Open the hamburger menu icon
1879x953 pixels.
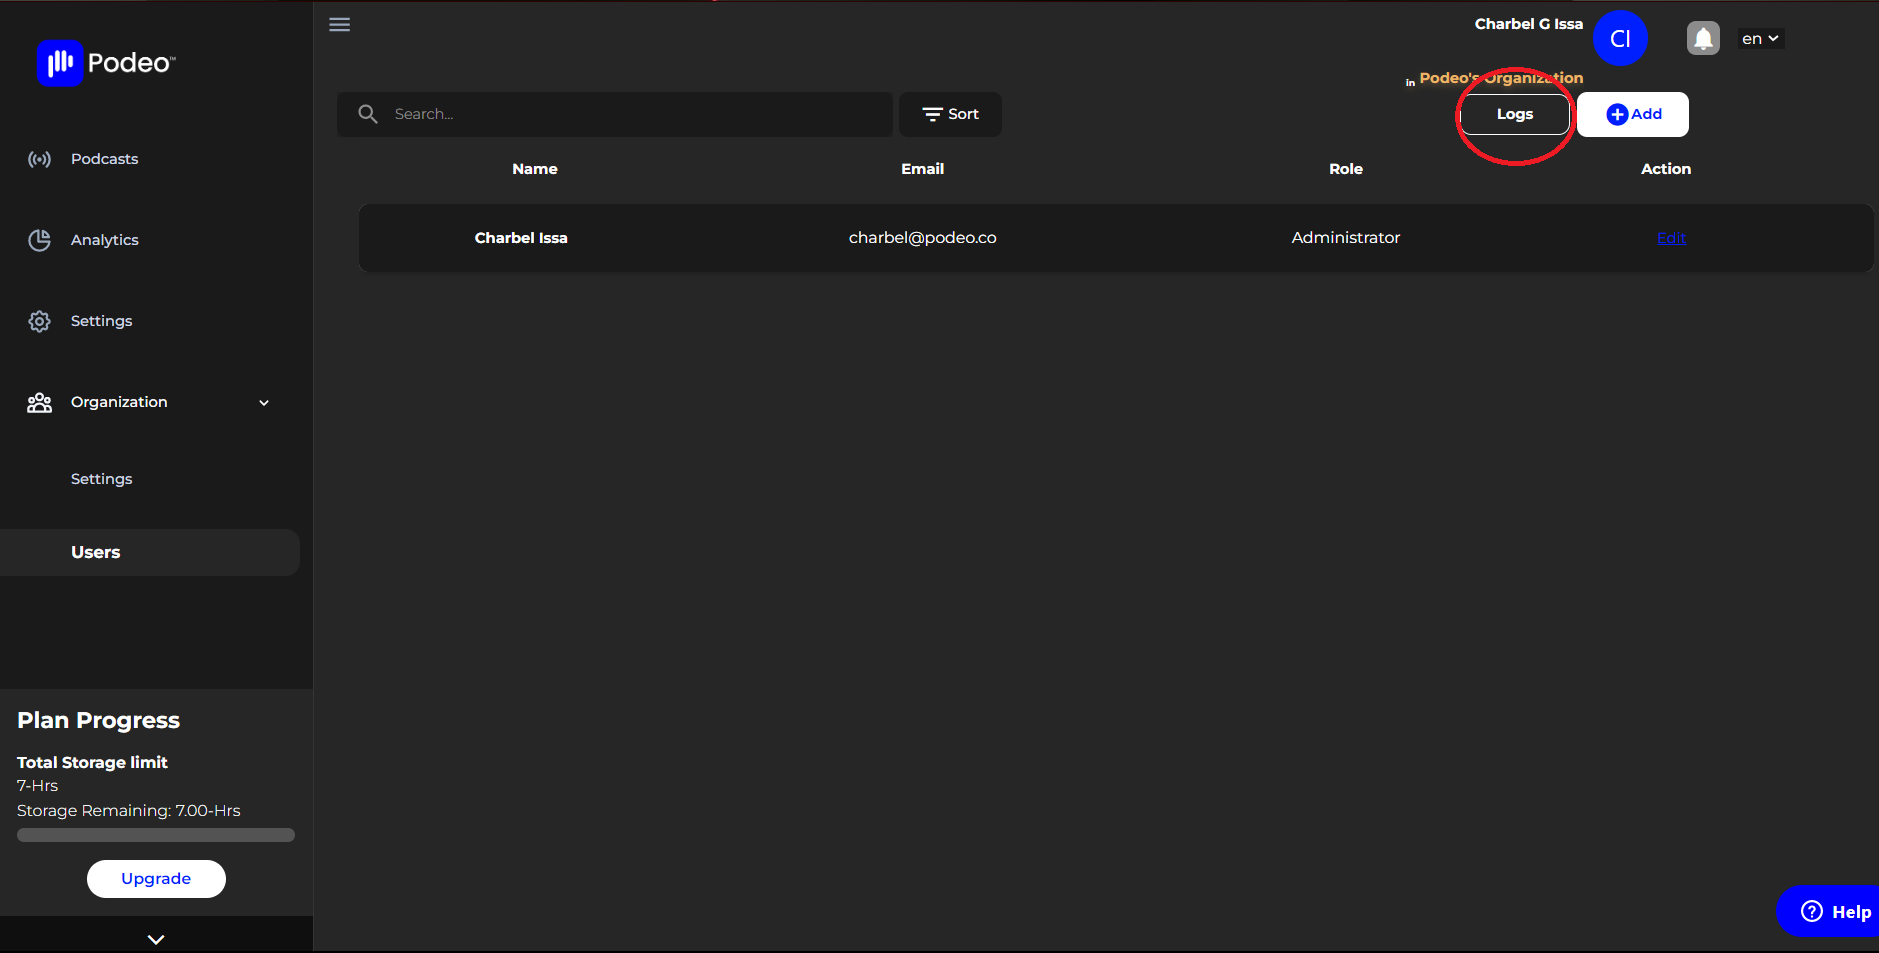pos(340,25)
